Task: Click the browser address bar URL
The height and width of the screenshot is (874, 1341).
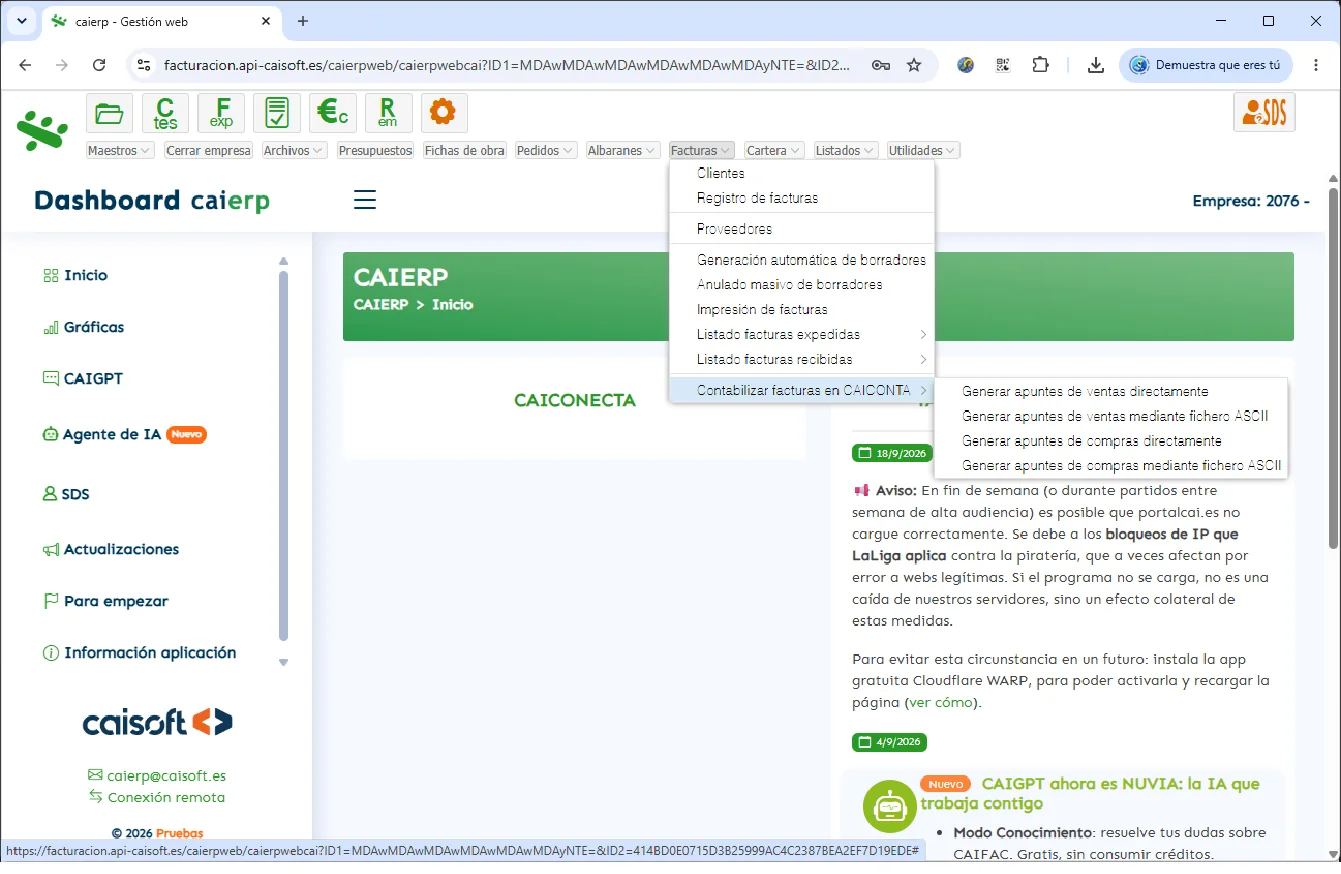Action: pyautogui.click(x=507, y=65)
